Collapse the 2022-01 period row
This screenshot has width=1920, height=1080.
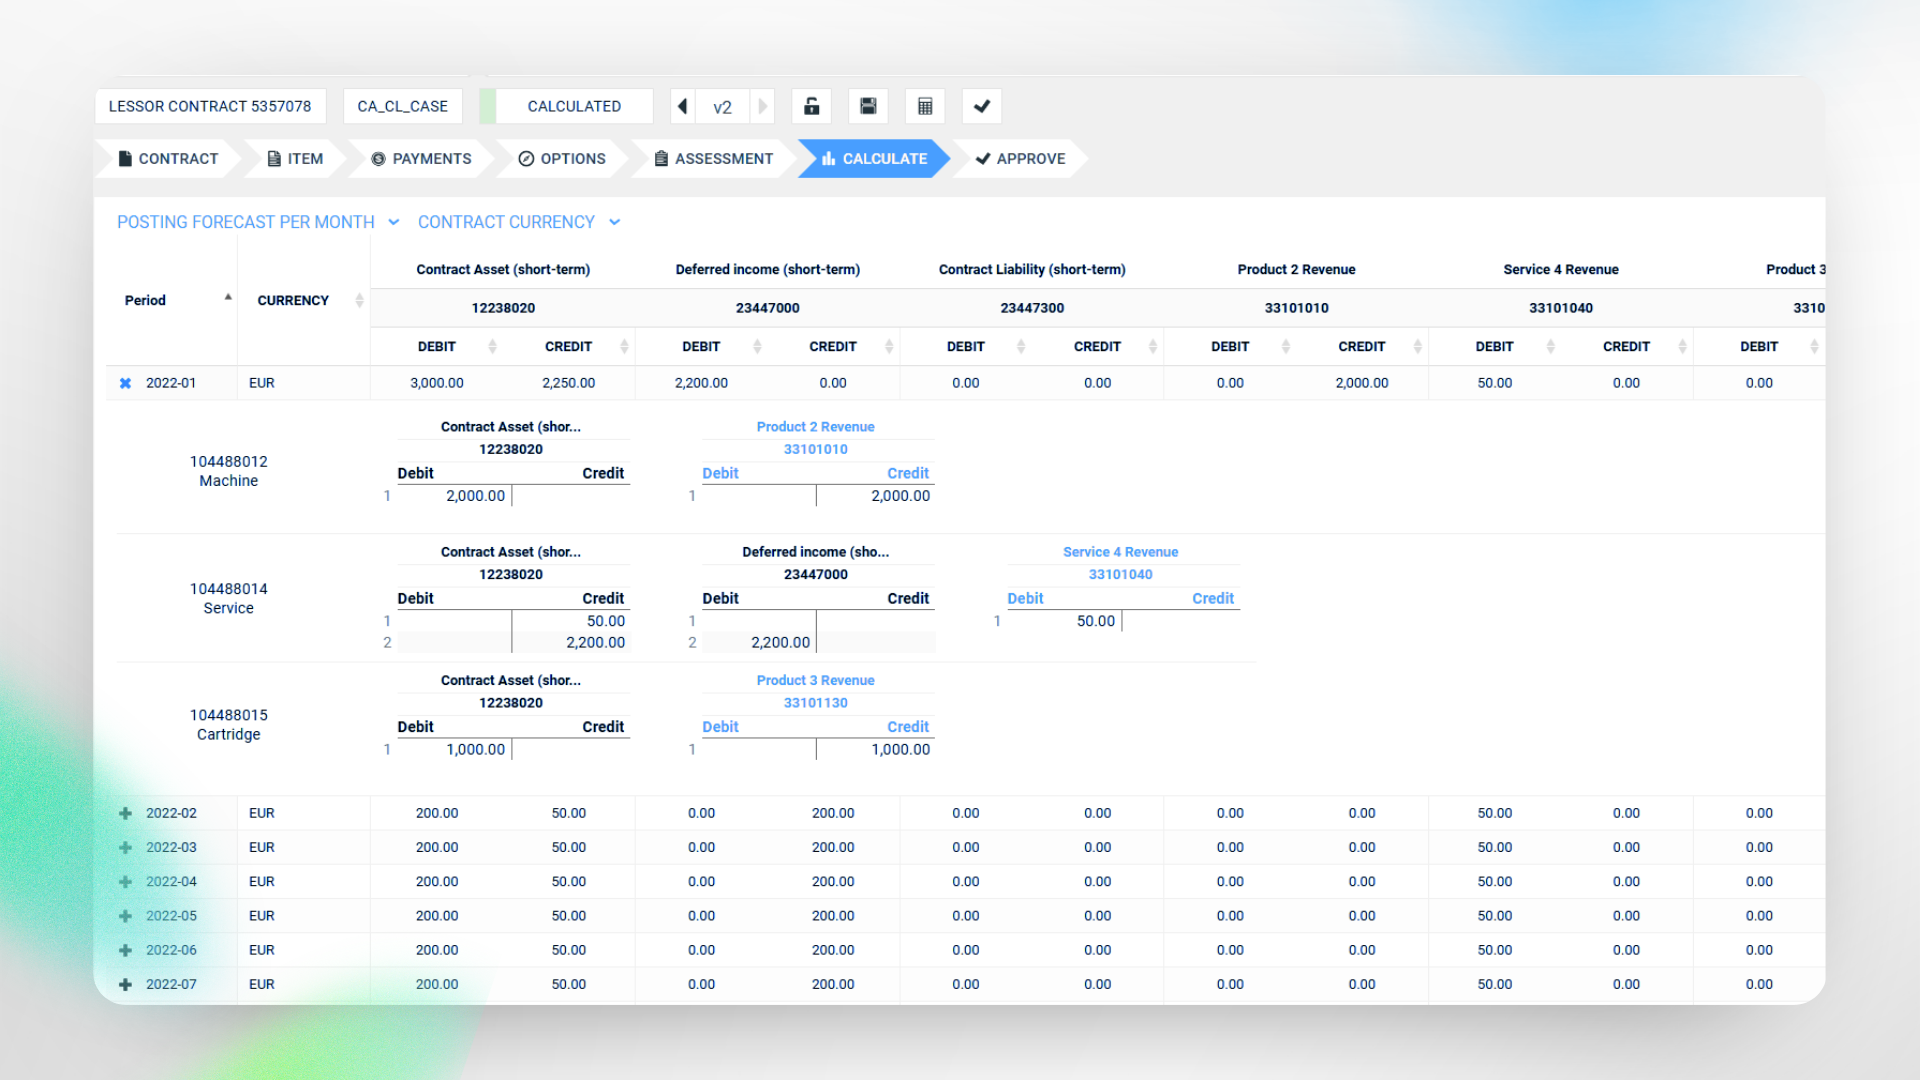(x=126, y=383)
